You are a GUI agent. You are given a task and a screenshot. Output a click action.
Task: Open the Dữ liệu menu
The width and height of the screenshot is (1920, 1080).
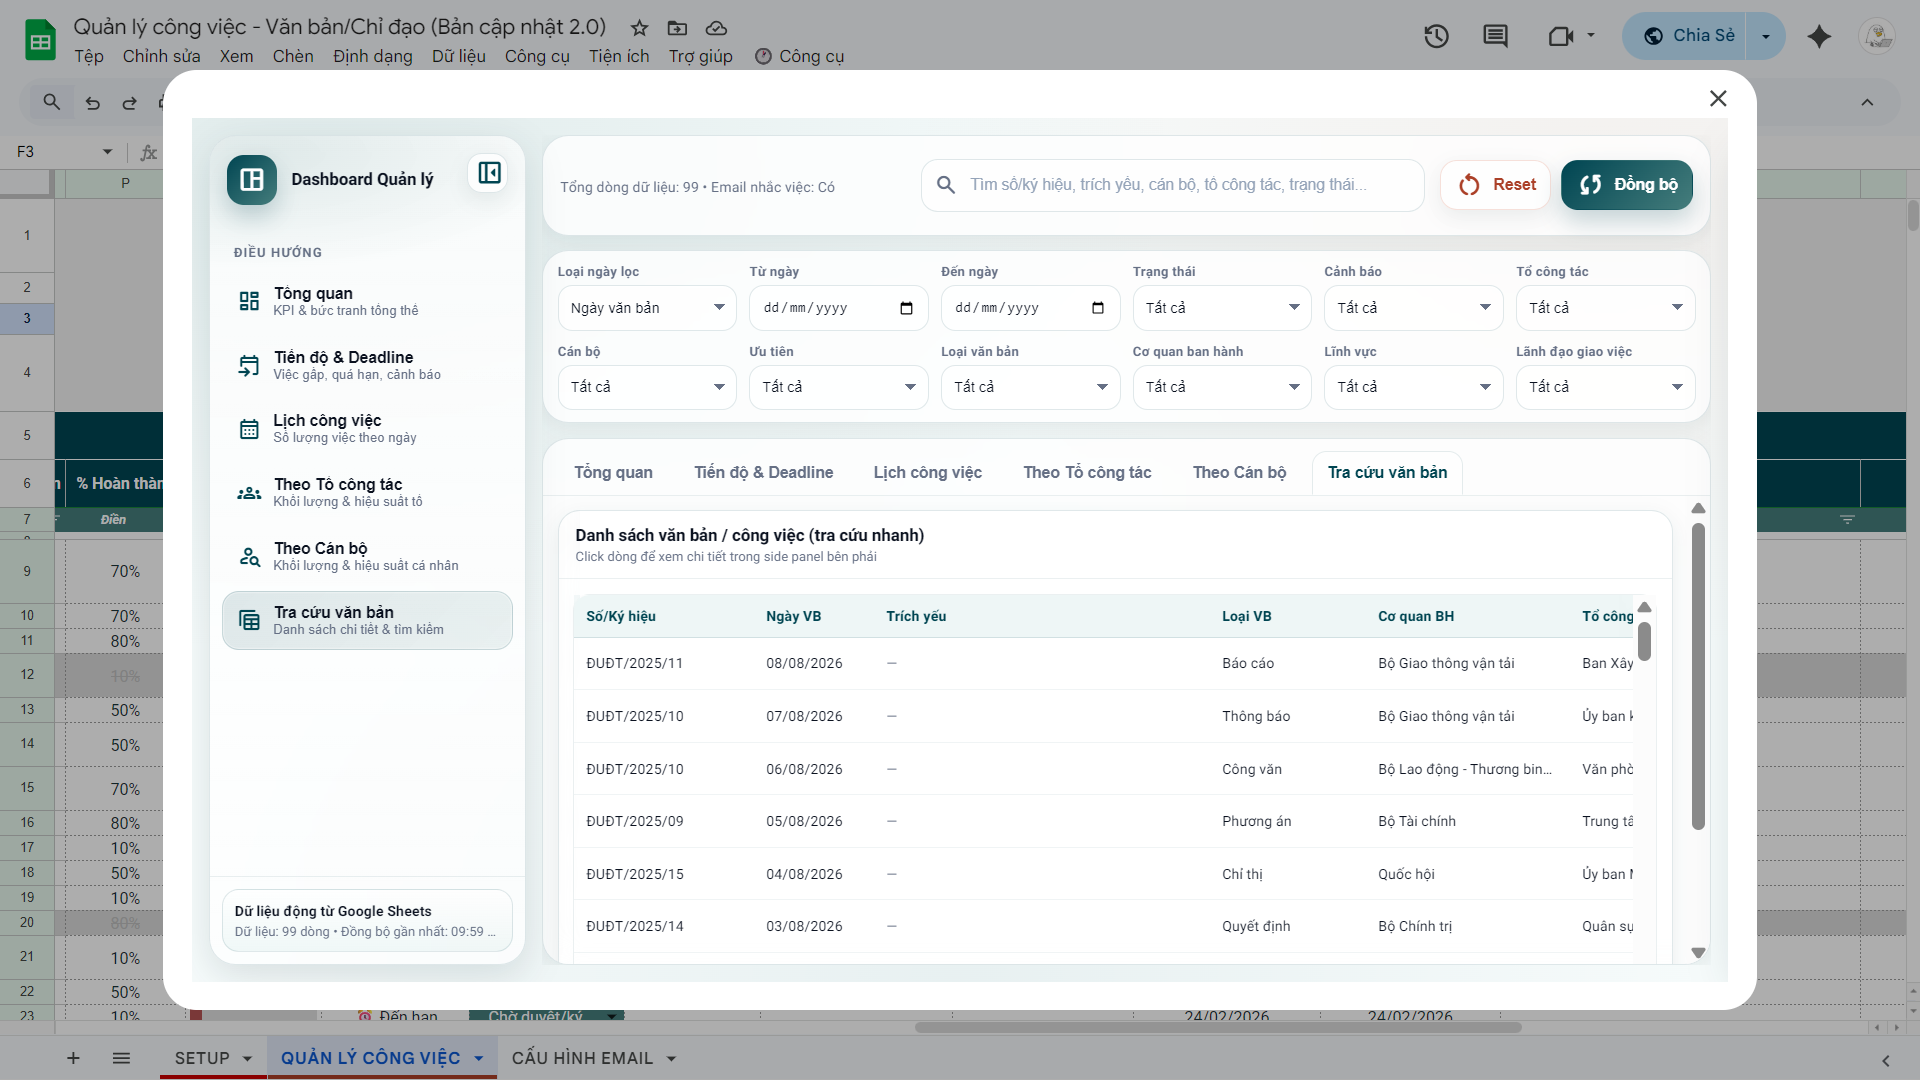pyautogui.click(x=458, y=56)
